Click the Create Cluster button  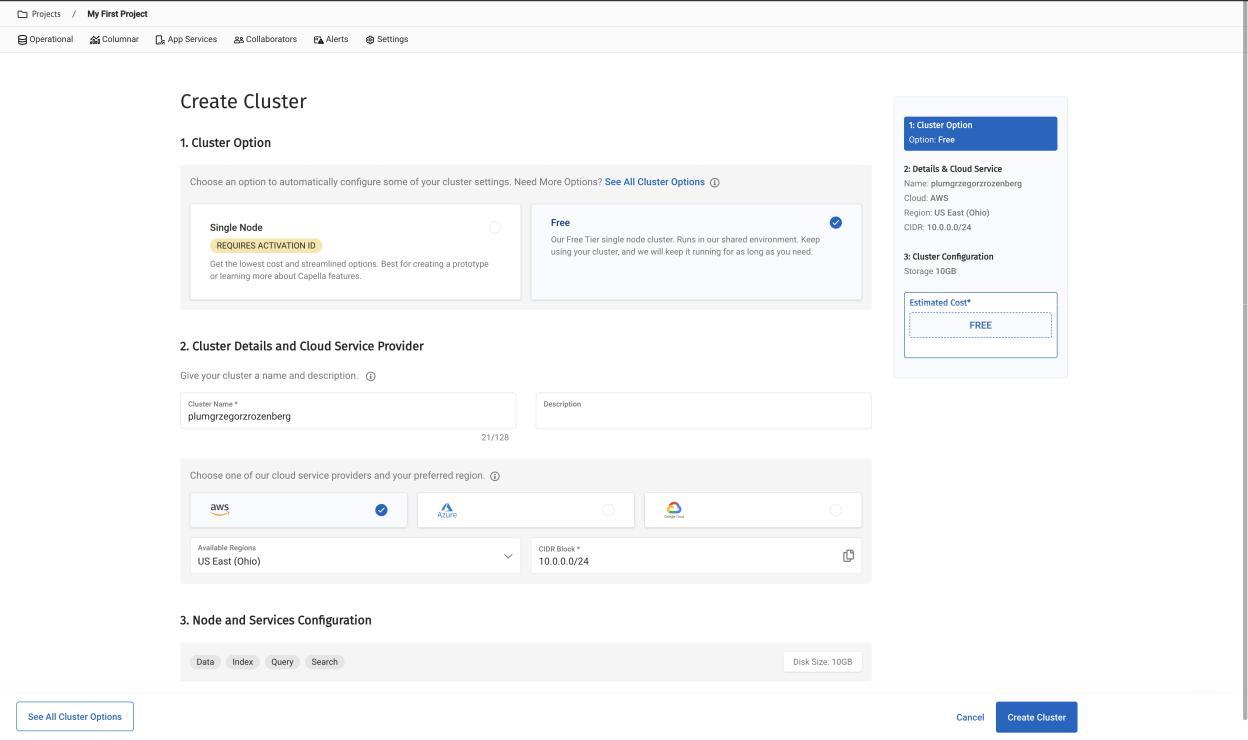[1036, 717]
